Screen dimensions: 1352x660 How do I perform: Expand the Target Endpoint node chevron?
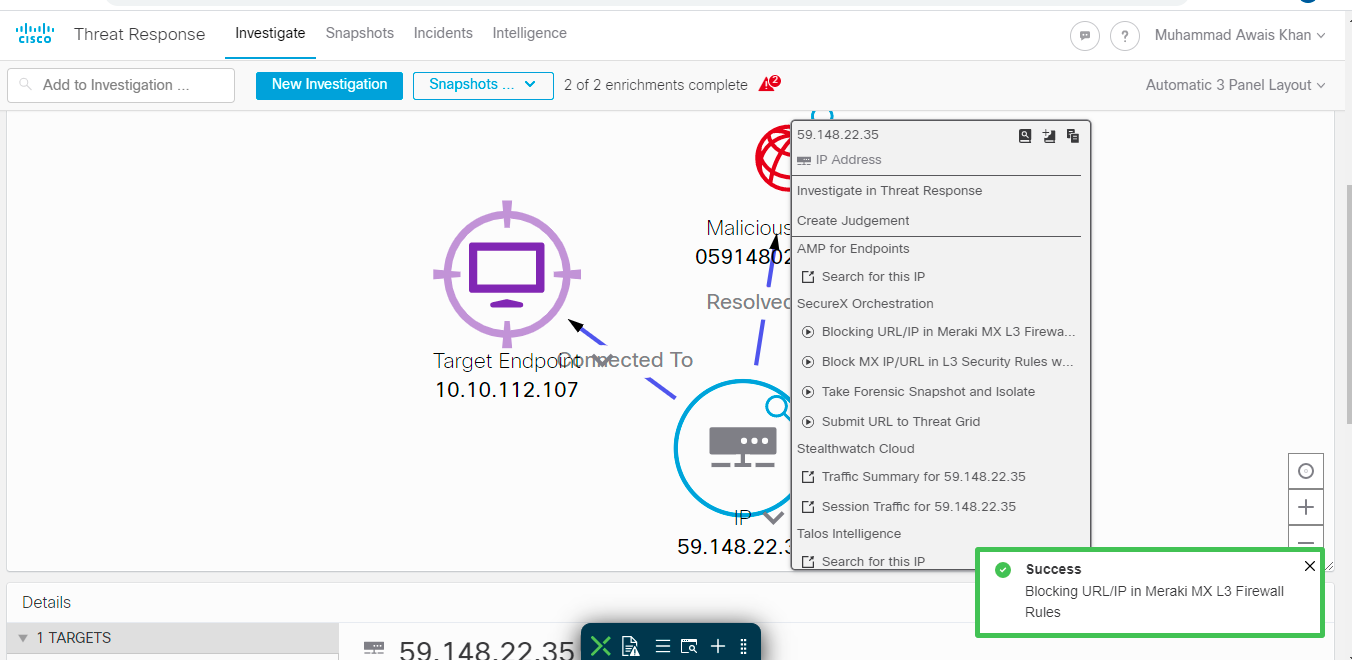coord(601,360)
